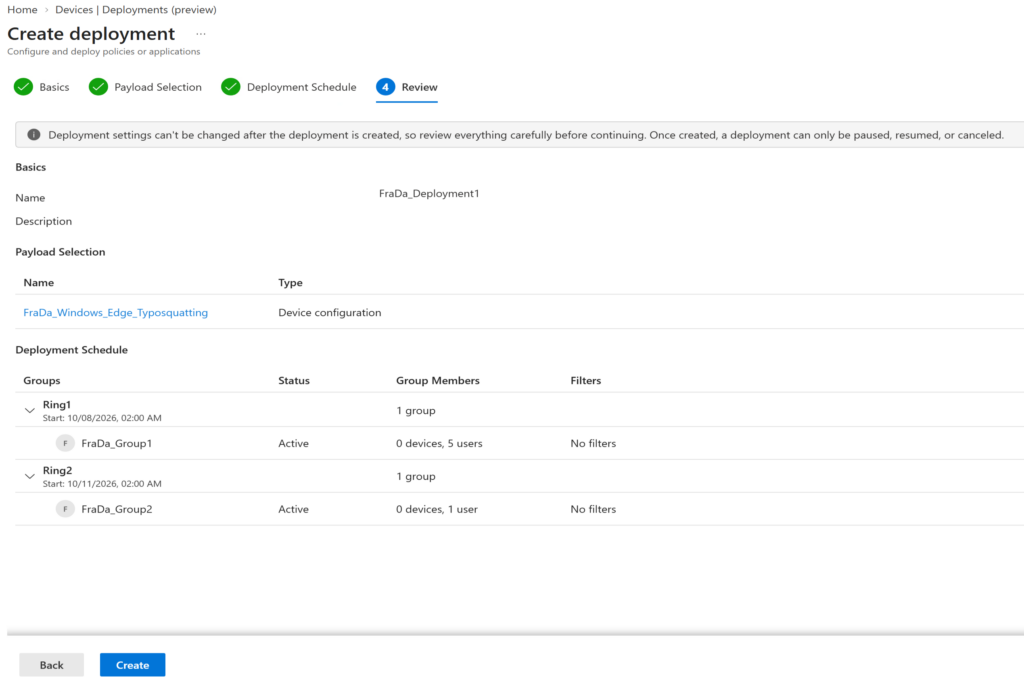This screenshot has width=1024, height=692.
Task: Click the Ring1 '1 group' cell
Action: [x=415, y=411]
